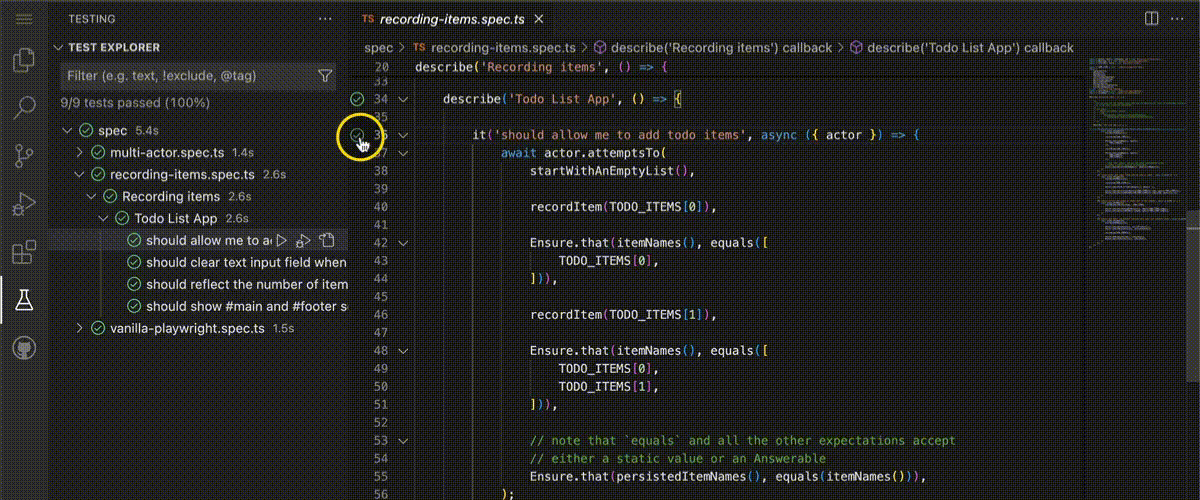Click the passed test gutter icon at line 36

[357, 134]
